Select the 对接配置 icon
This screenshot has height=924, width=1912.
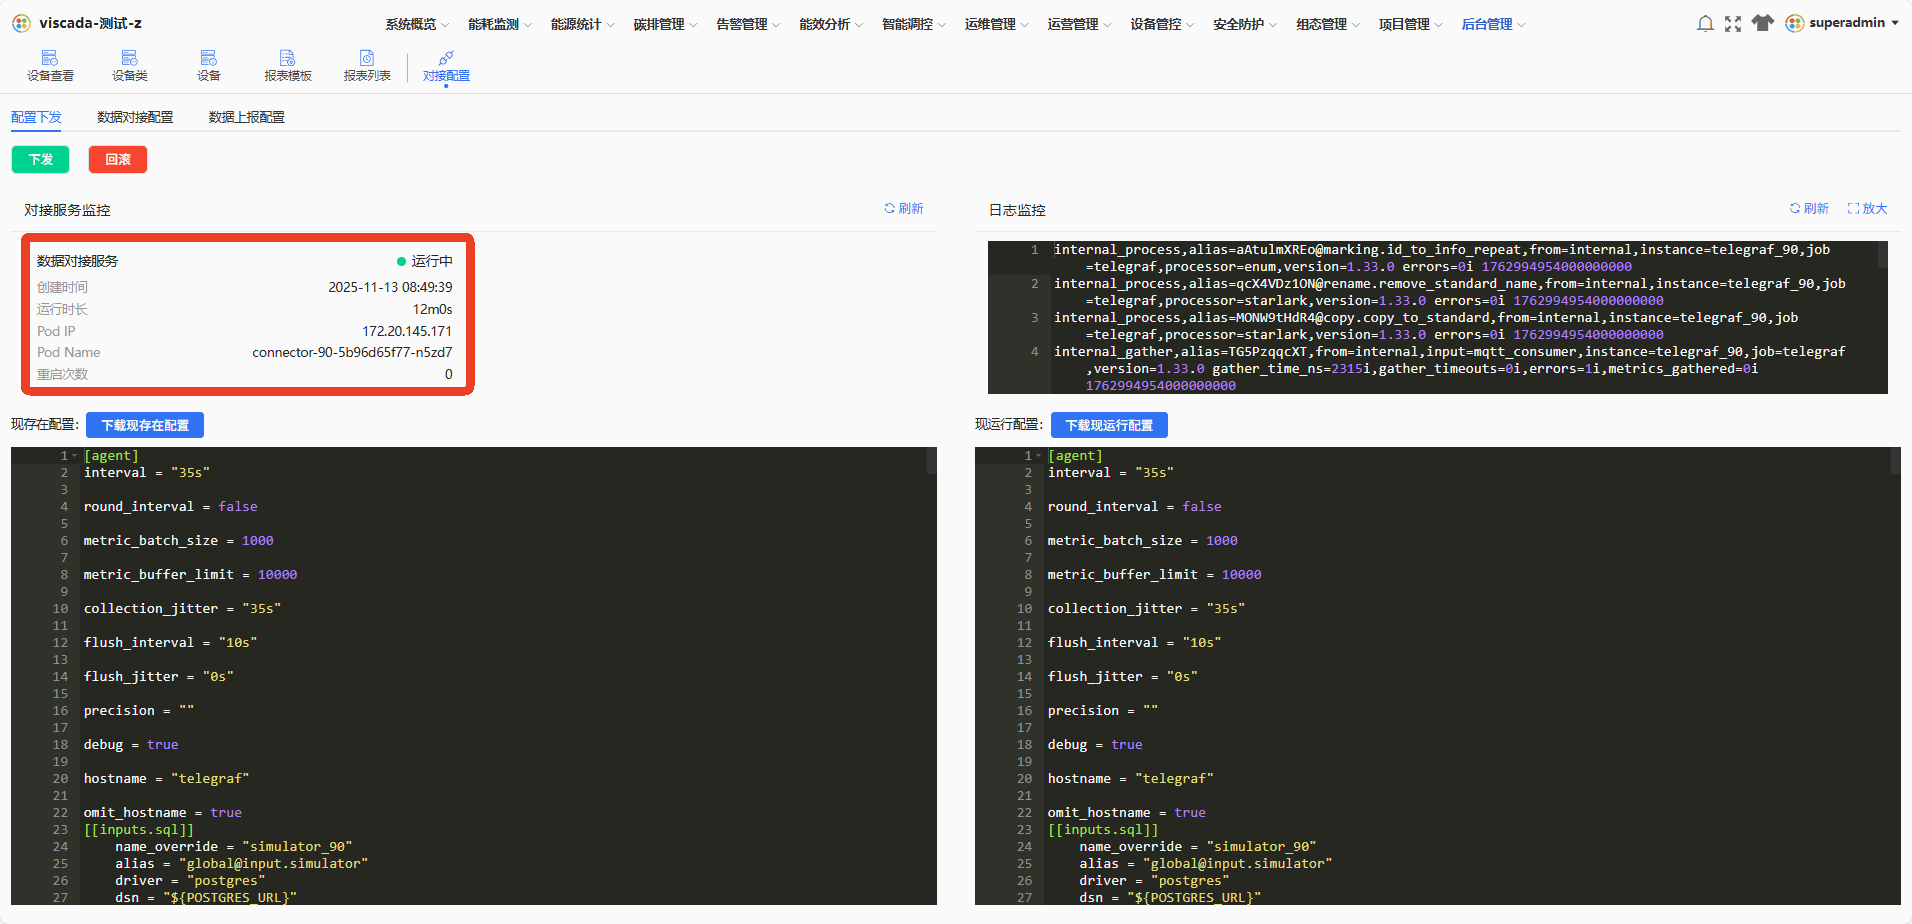[446, 66]
